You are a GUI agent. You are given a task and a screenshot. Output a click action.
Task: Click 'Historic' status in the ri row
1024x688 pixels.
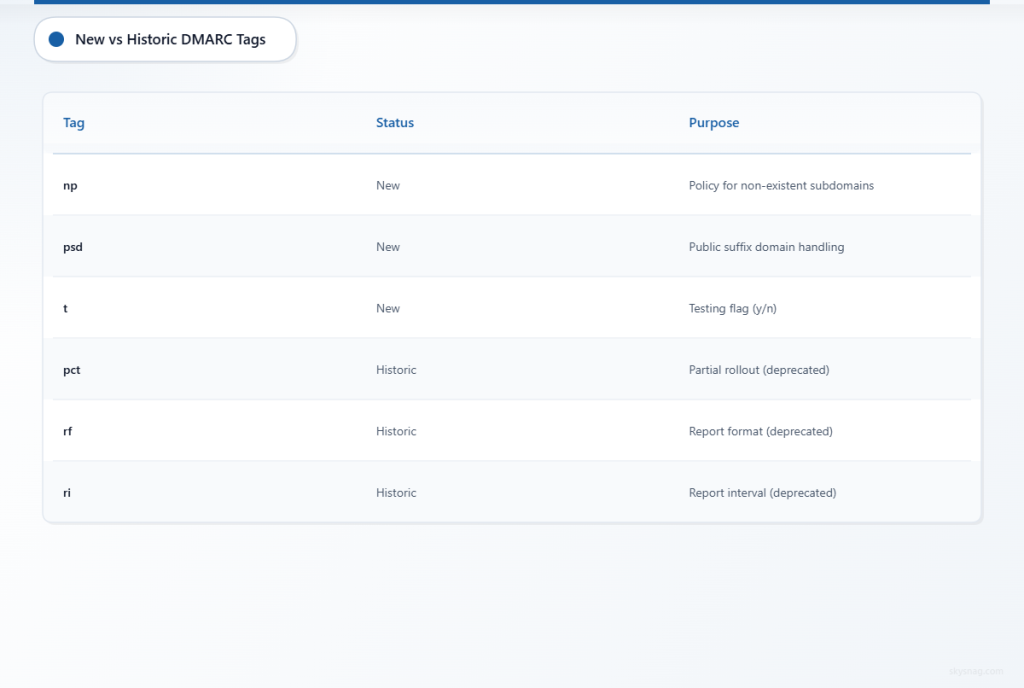click(x=396, y=493)
